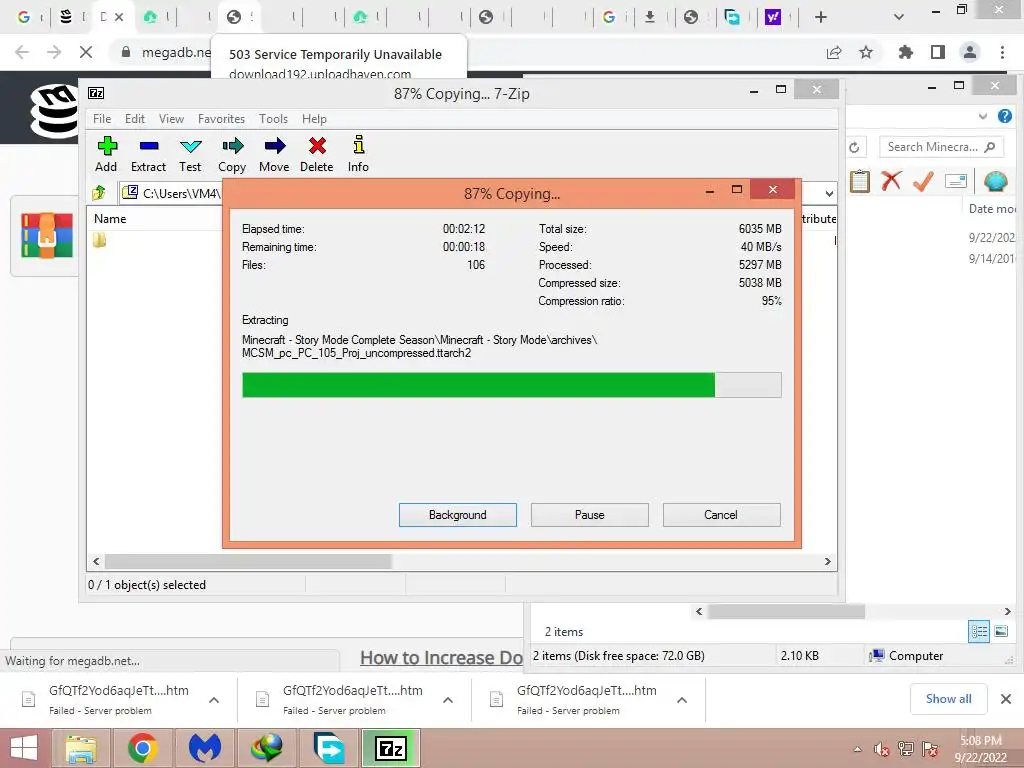
Task: Click the Chrome address bar megadb.net
Action: 176,52
